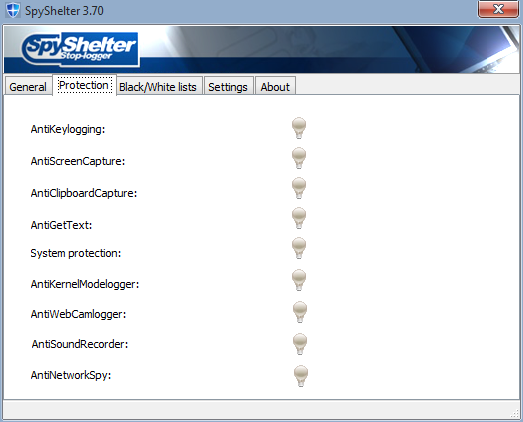Toggle the AntiScreenCapture light bulb
Screen dimensions: 523x422
tap(299, 158)
